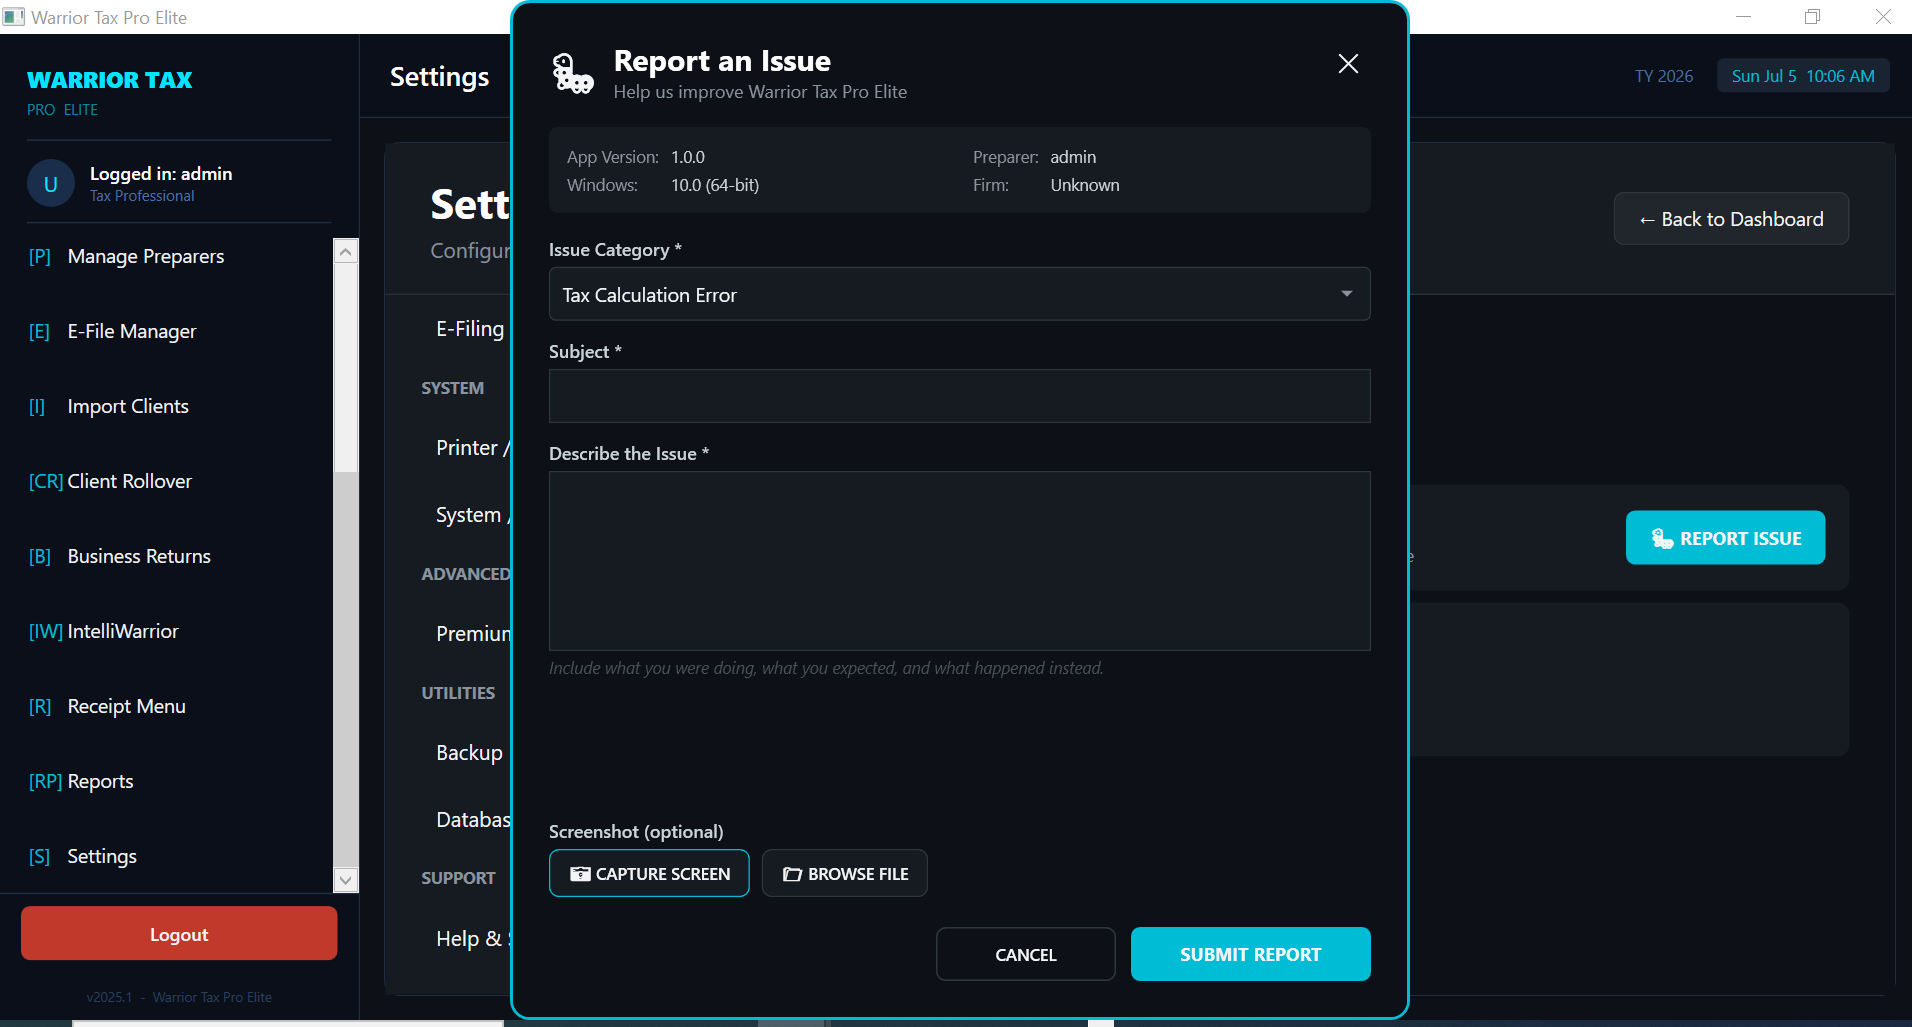This screenshot has height=1027, width=1912.
Task: Open Reports in sidebar
Action: [166, 782]
